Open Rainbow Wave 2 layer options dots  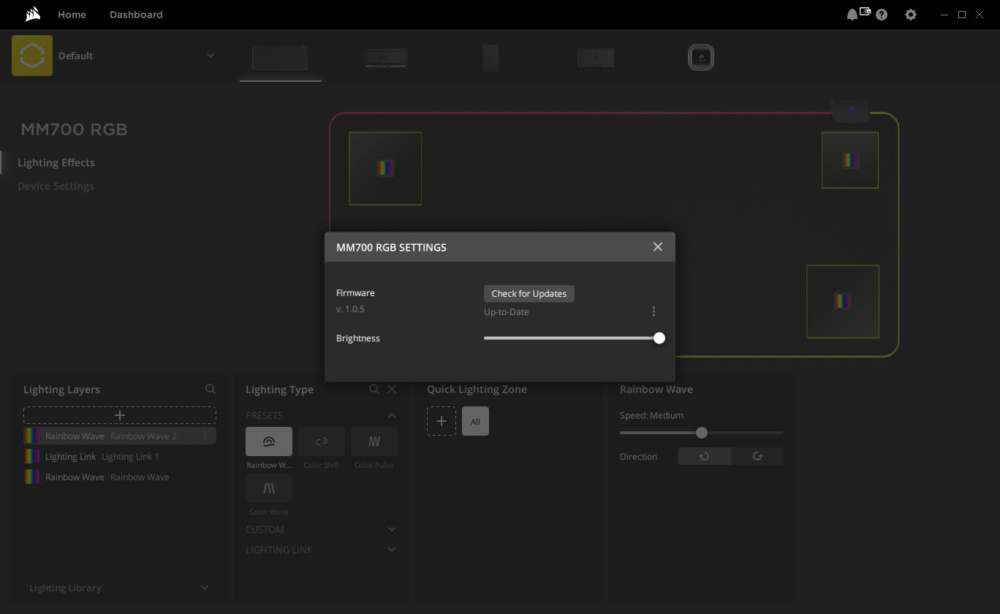click(x=205, y=436)
